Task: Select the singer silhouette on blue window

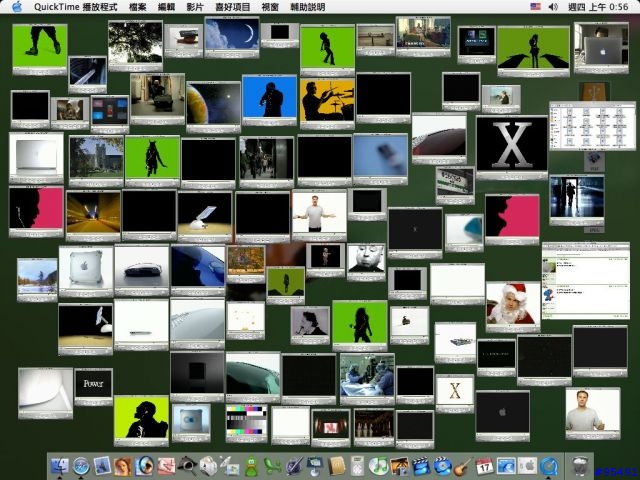Action: 269,100
